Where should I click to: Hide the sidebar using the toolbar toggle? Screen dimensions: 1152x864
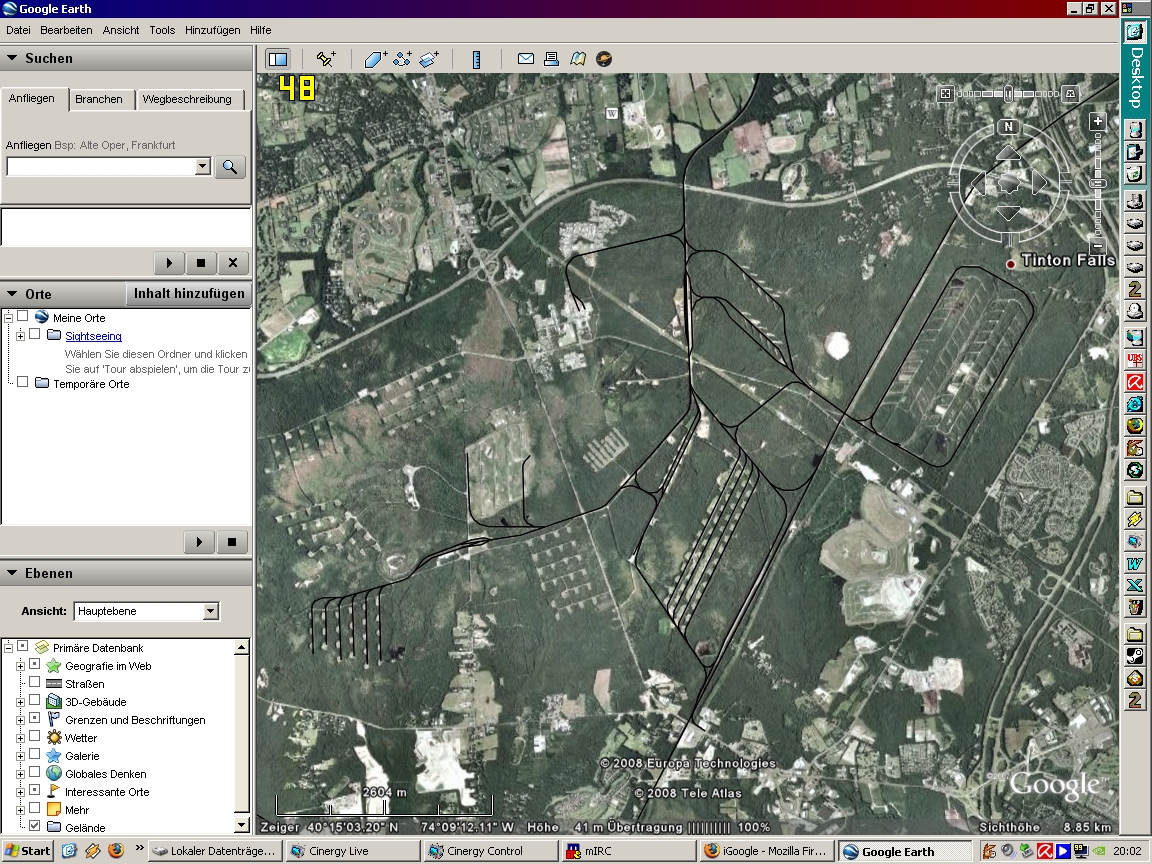[x=278, y=59]
